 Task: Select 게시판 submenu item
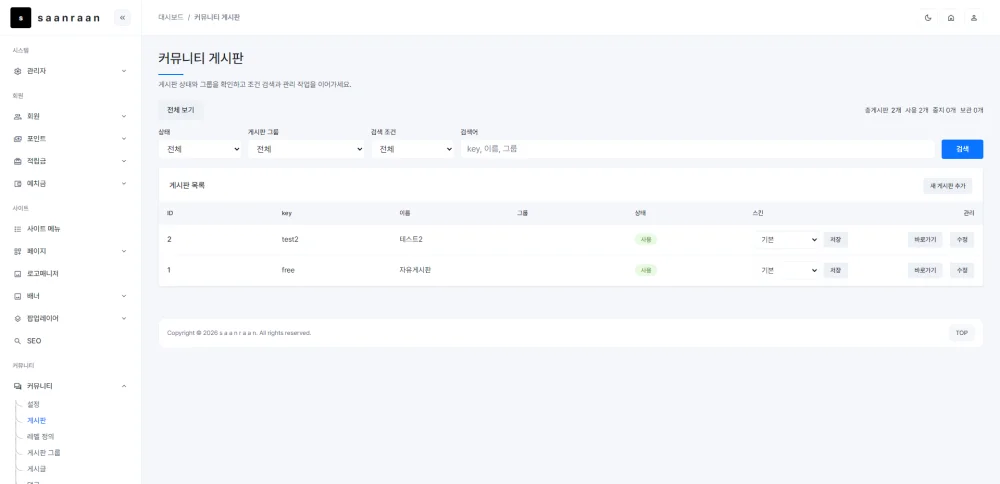(x=37, y=421)
